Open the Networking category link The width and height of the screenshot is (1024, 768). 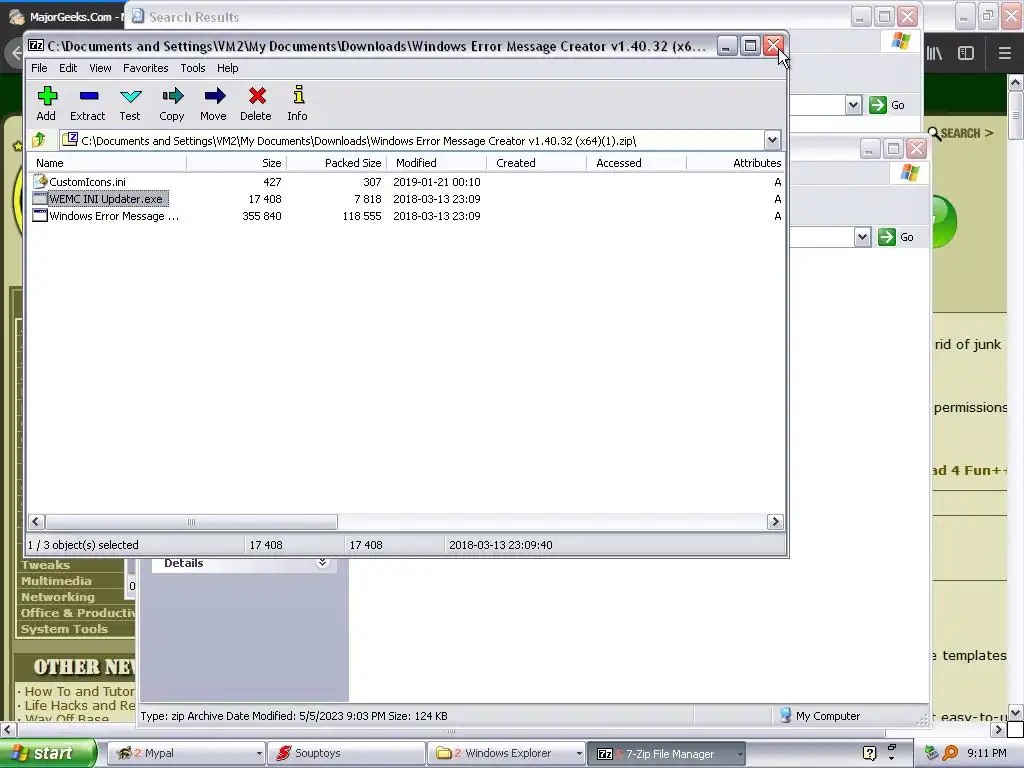tap(57, 597)
